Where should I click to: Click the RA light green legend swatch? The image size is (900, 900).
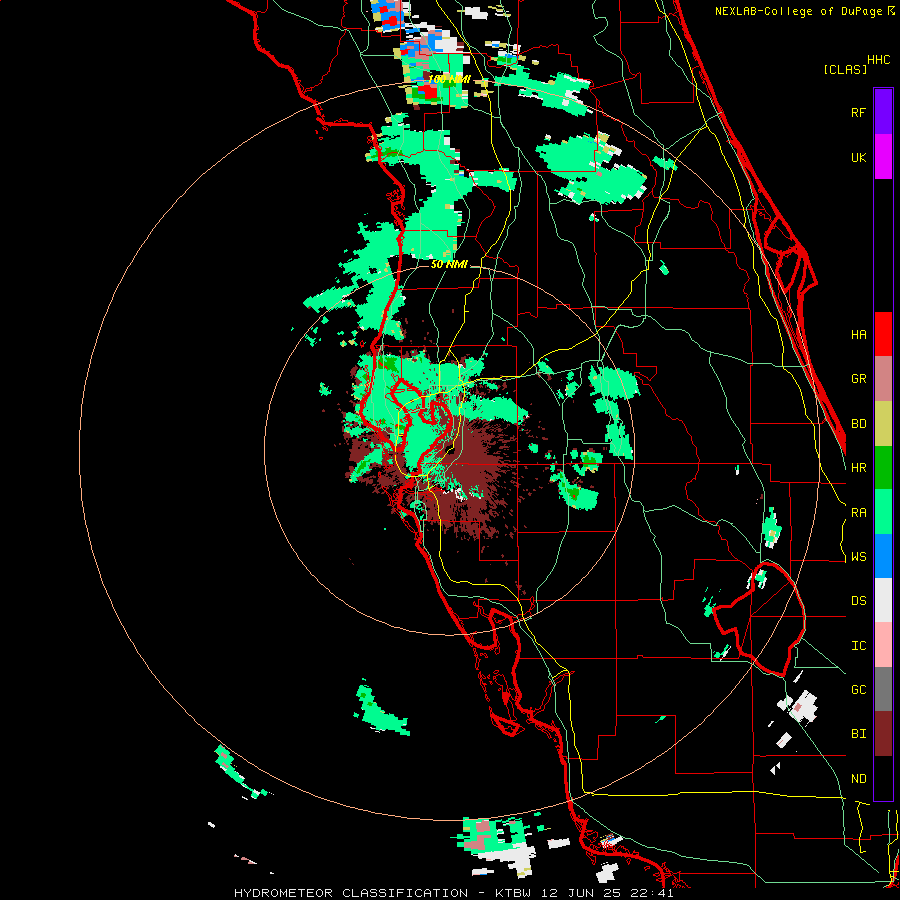click(x=883, y=512)
